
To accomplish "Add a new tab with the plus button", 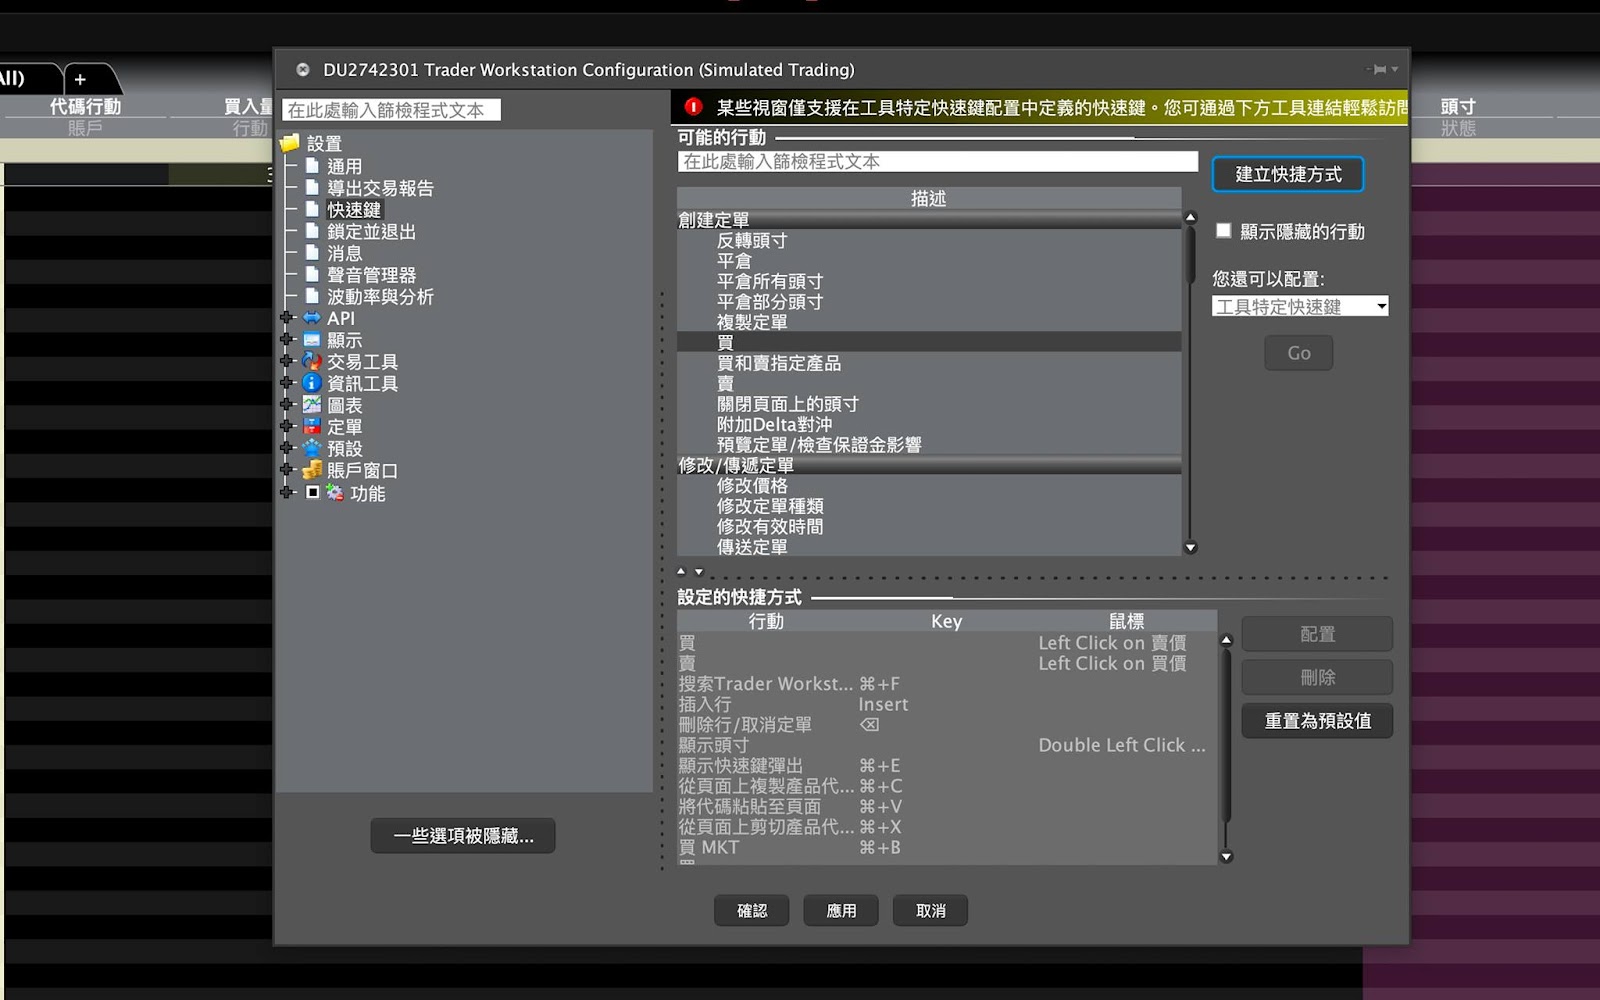I will (80, 79).
